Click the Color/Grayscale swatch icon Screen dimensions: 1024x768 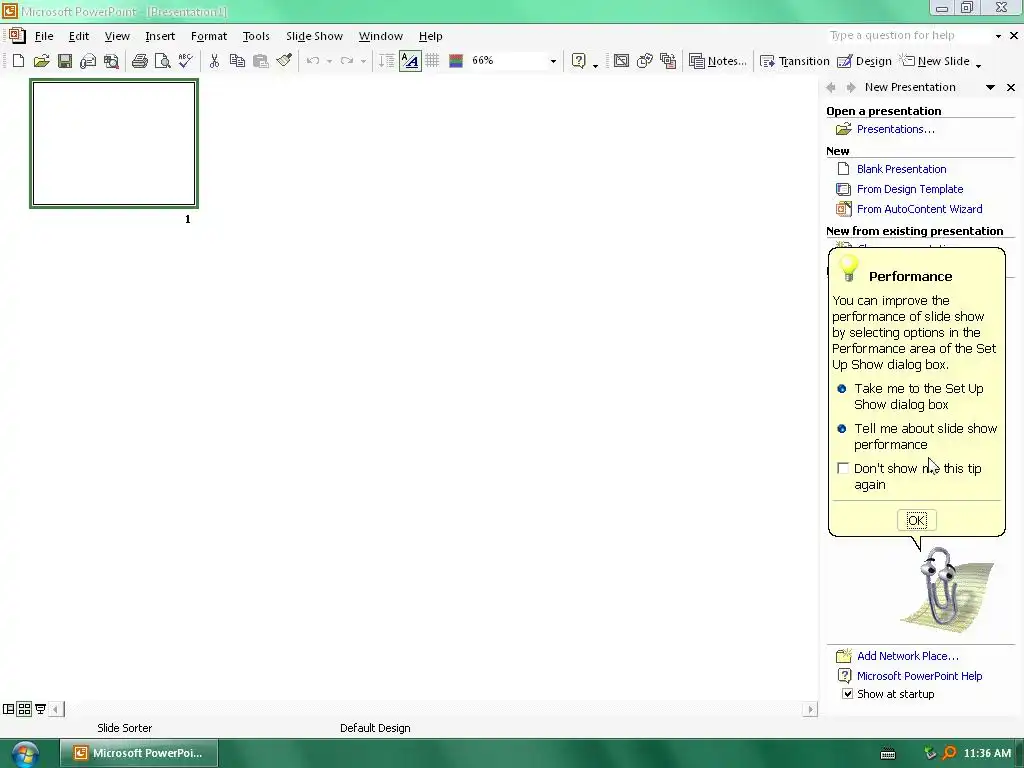tap(456, 61)
